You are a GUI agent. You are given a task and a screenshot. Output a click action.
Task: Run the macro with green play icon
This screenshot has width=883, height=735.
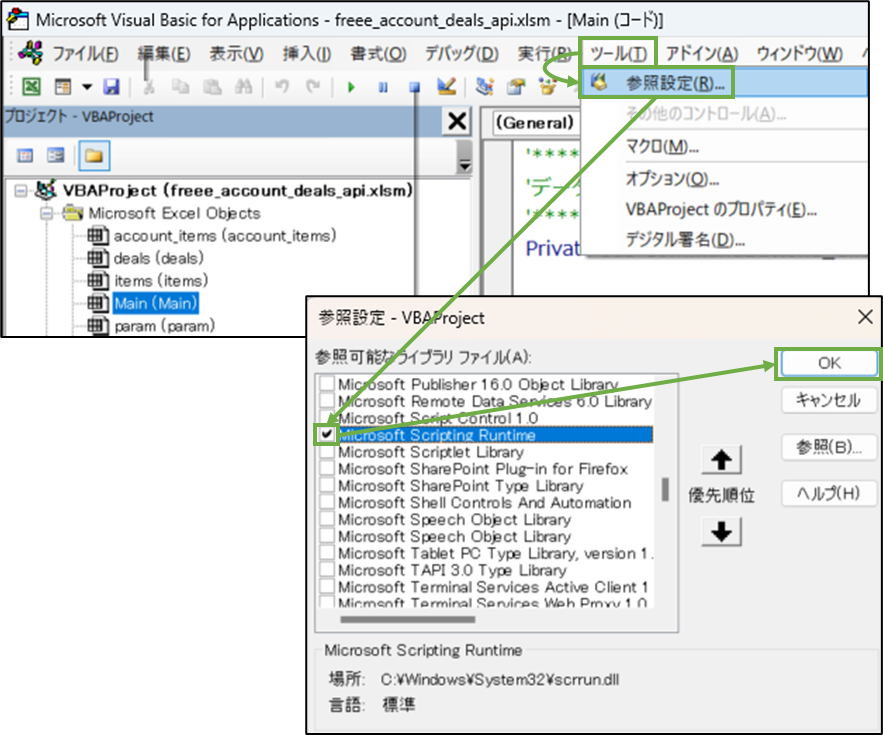point(351,87)
